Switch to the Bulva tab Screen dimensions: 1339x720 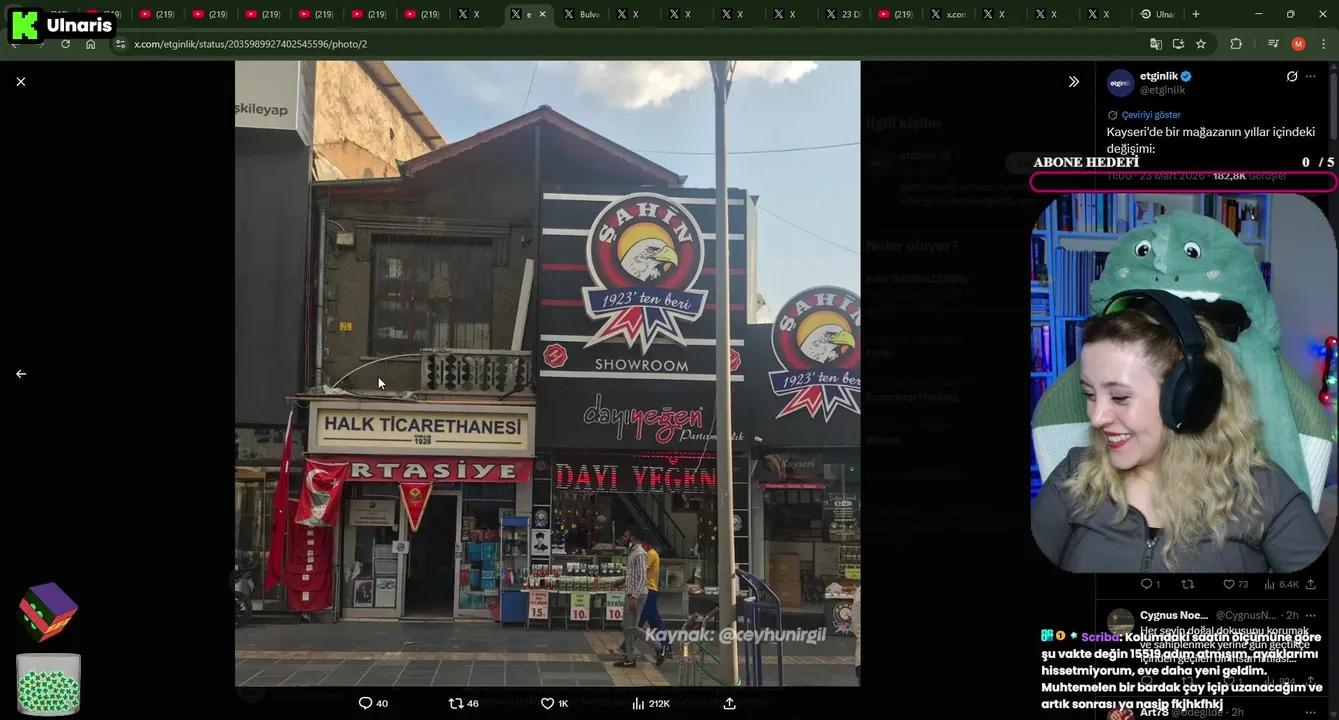point(582,14)
